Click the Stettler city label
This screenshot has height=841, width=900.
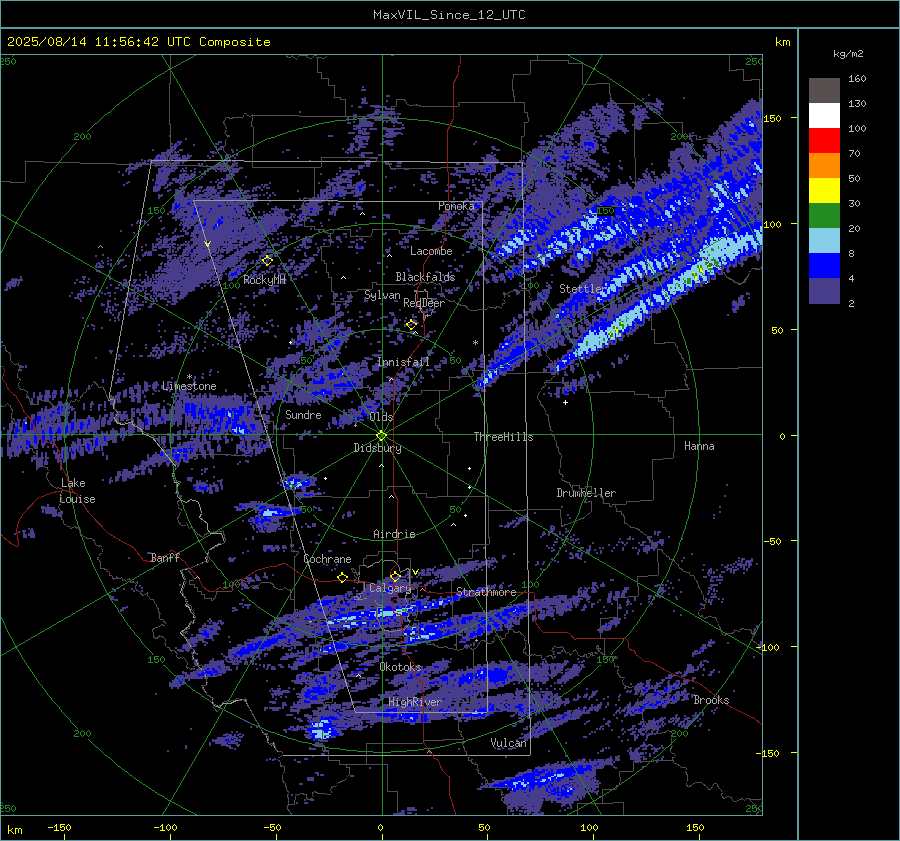click(581, 289)
